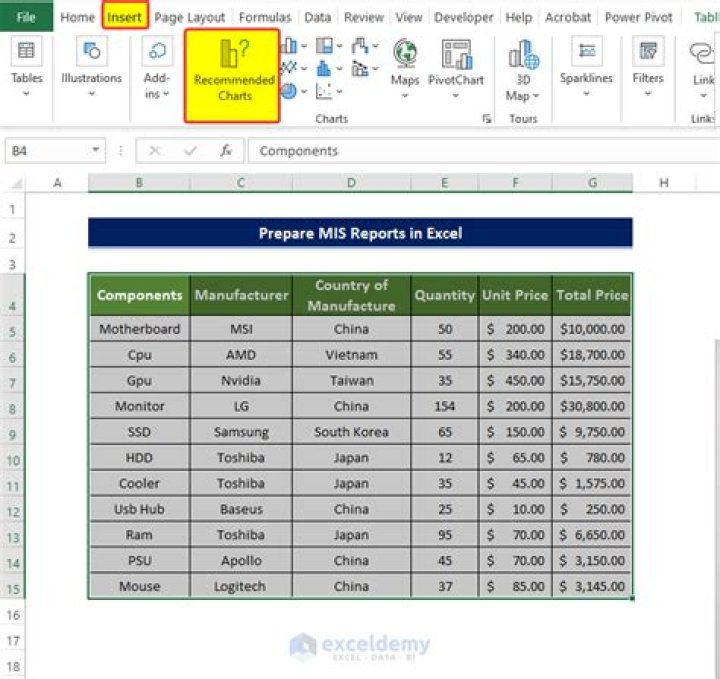This screenshot has height=679, width=720.
Task: Click the Tables icon
Action: pos(26,51)
